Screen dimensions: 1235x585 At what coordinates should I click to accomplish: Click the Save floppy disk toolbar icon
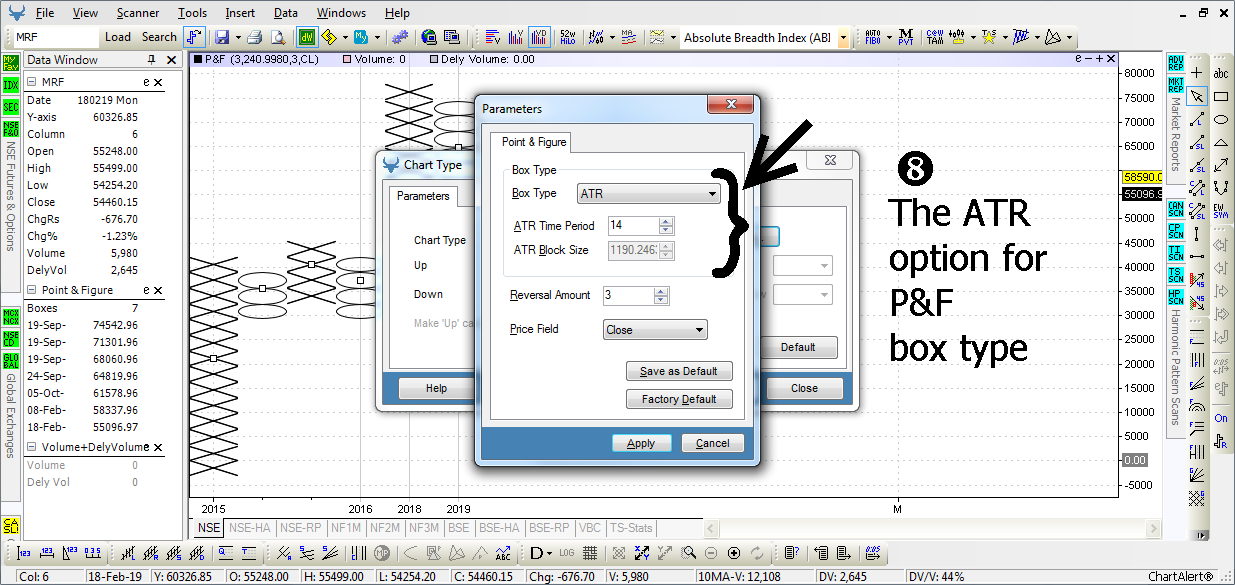[x=221, y=37]
